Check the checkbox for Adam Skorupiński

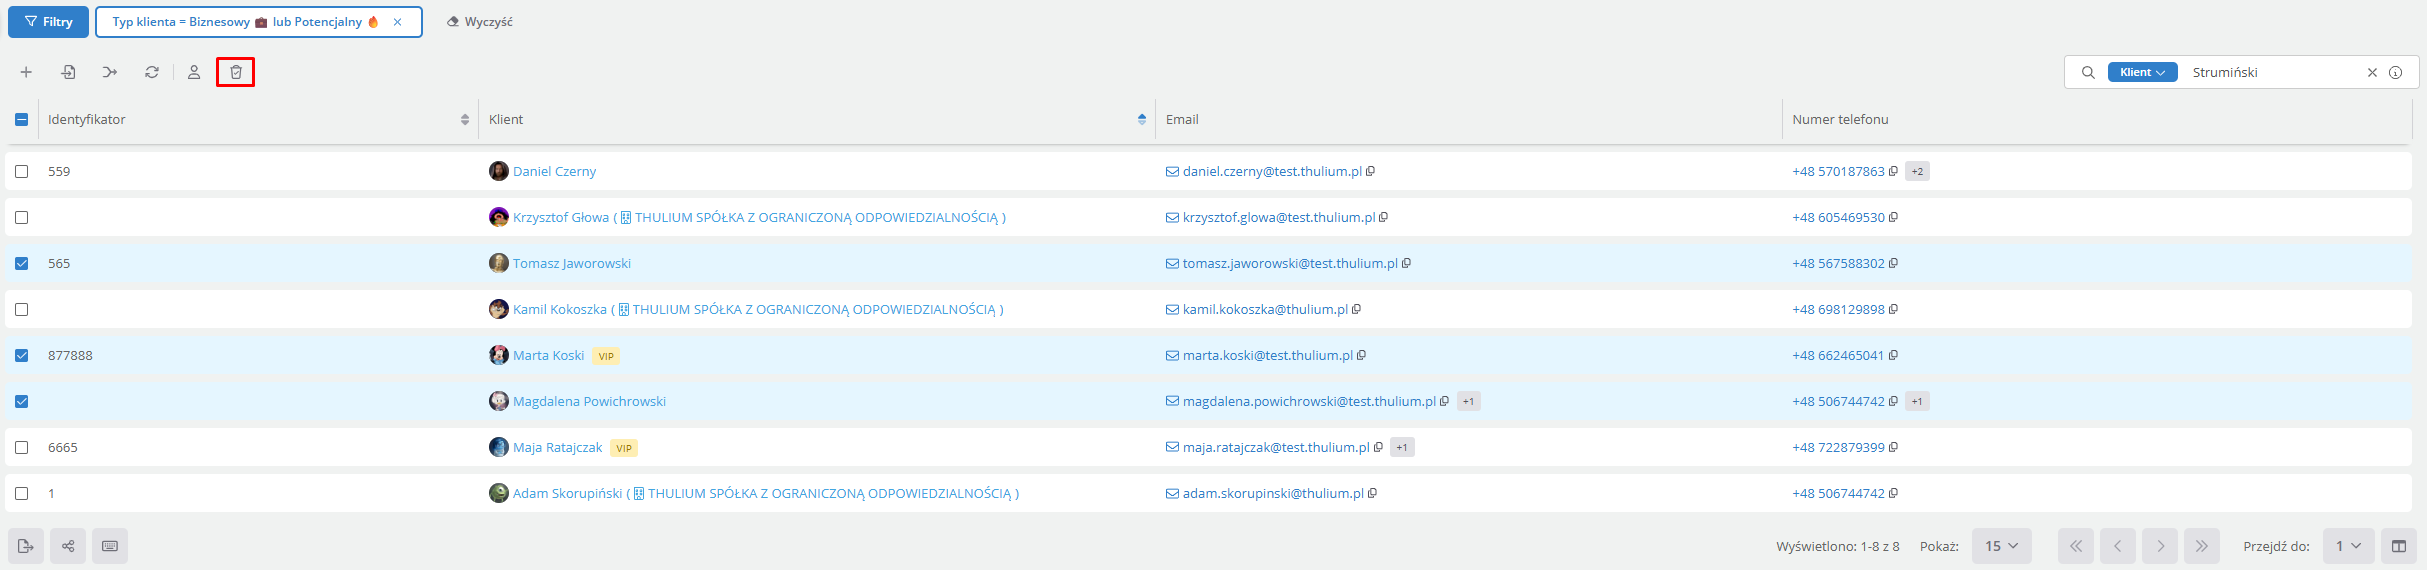[x=21, y=493]
